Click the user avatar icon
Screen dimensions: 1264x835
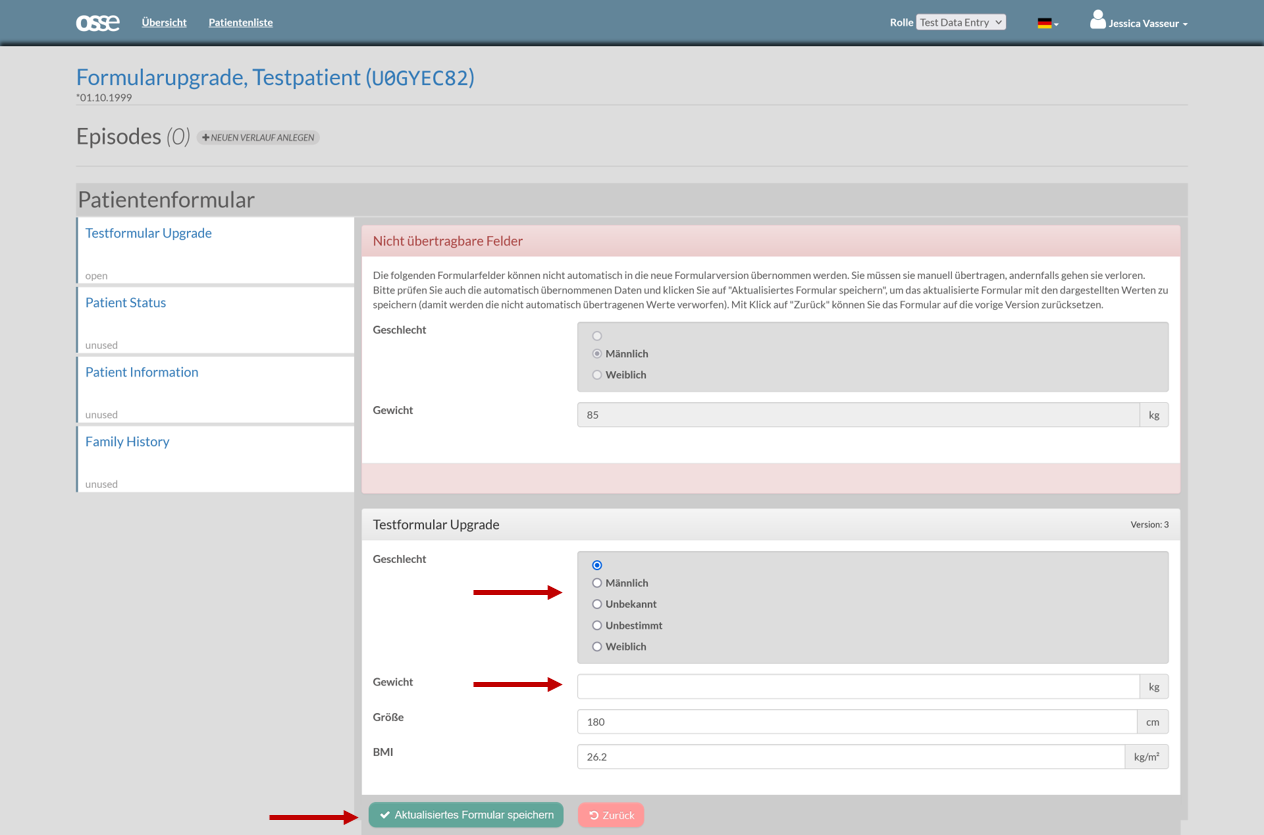tap(1097, 20)
